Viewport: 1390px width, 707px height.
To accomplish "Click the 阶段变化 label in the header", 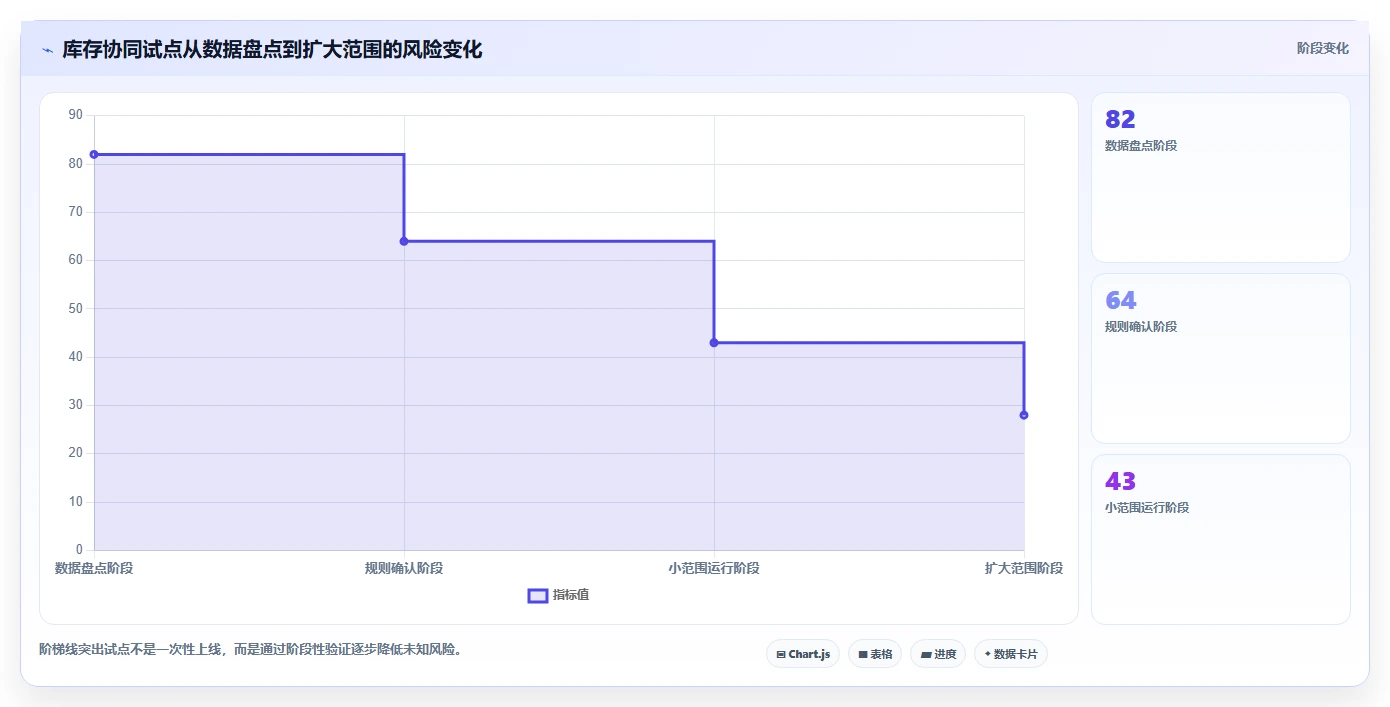I will click(x=1322, y=48).
